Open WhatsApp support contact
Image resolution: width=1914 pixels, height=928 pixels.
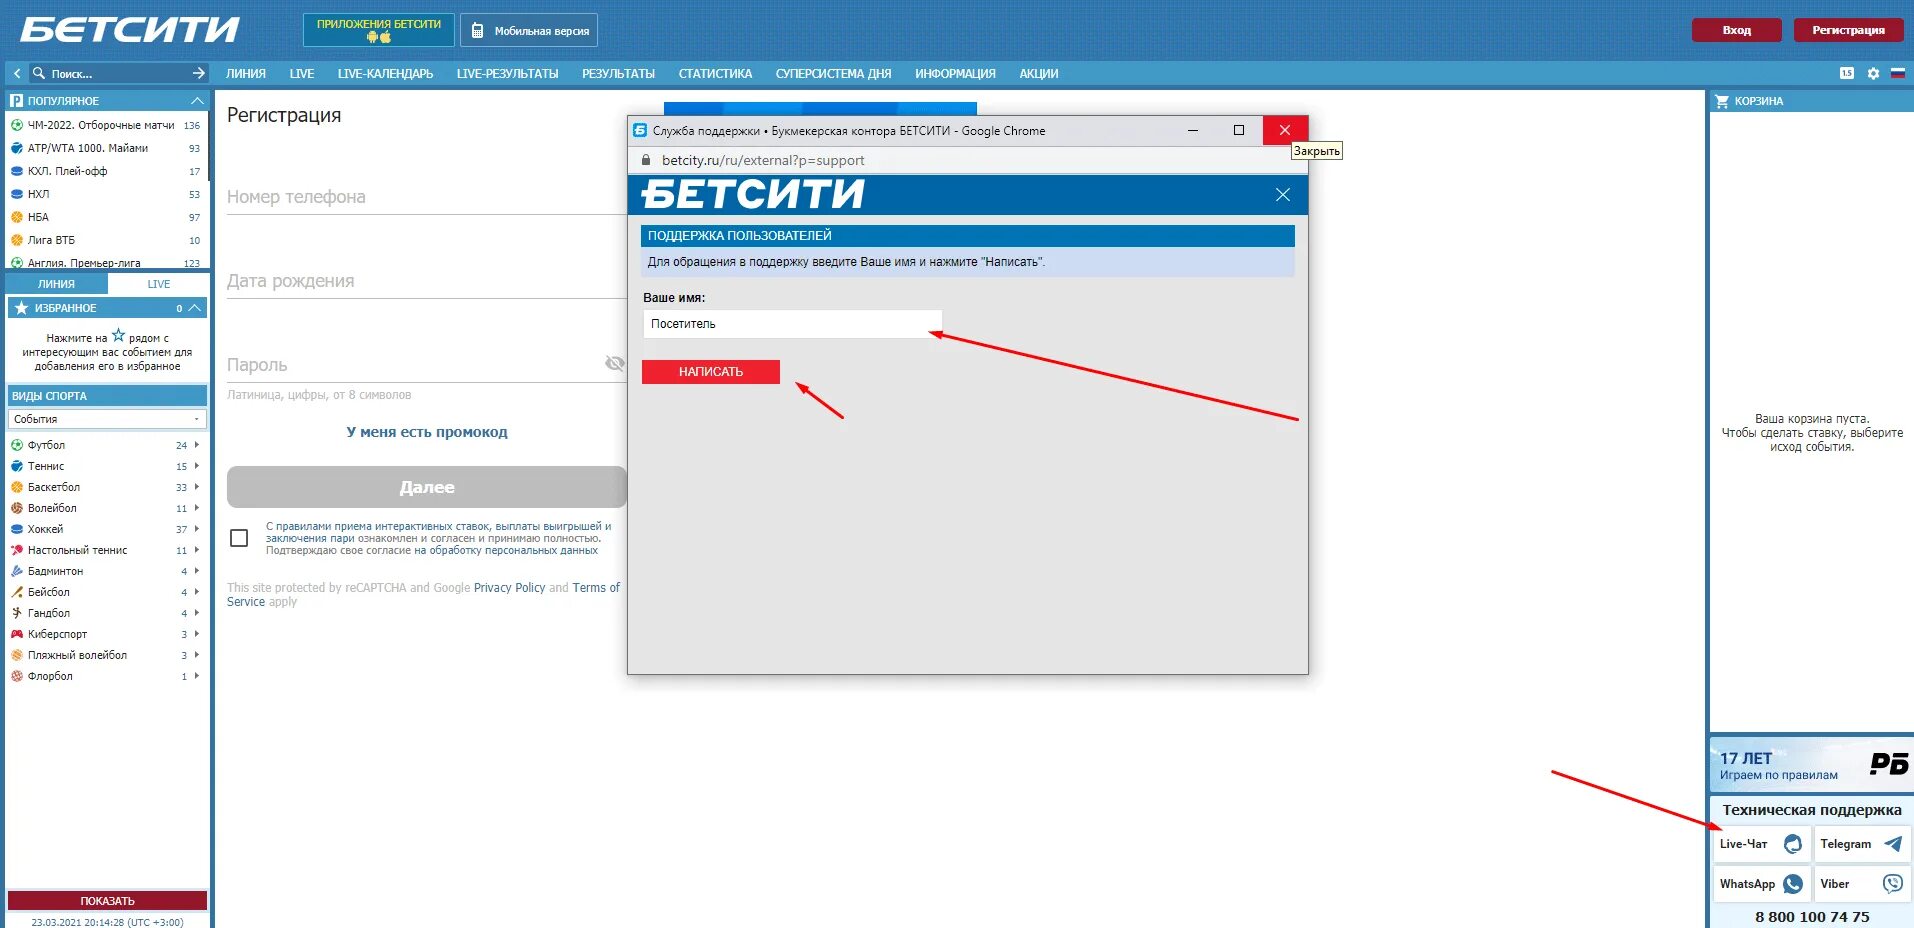pyautogui.click(x=1761, y=884)
